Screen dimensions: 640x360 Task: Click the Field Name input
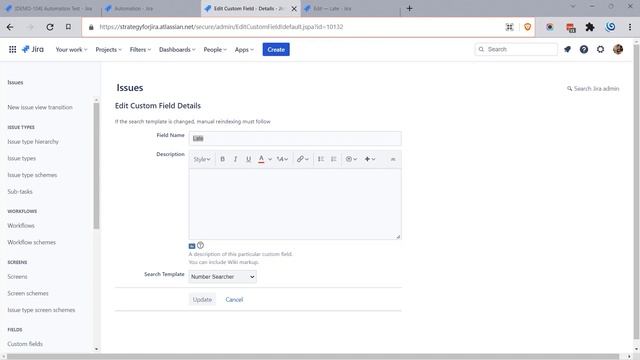tap(295, 138)
